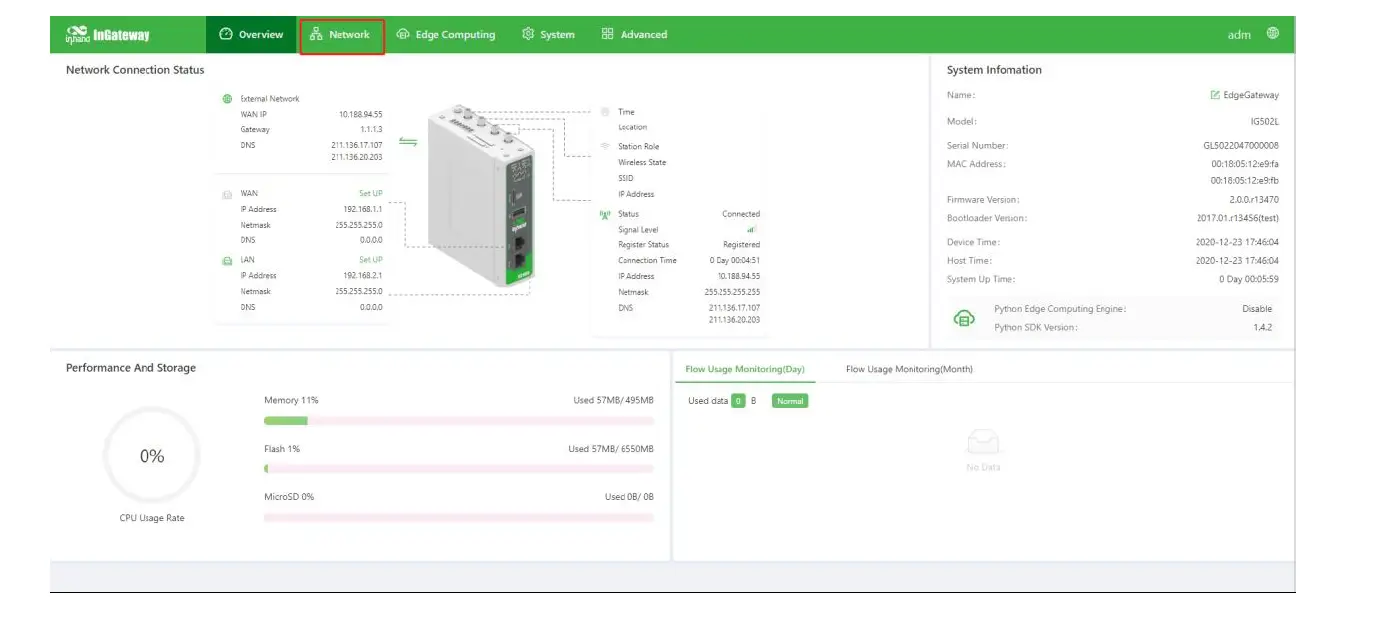Screen dimensions: 1380x641
Task: Click the Connected status value
Action: [x=741, y=214]
